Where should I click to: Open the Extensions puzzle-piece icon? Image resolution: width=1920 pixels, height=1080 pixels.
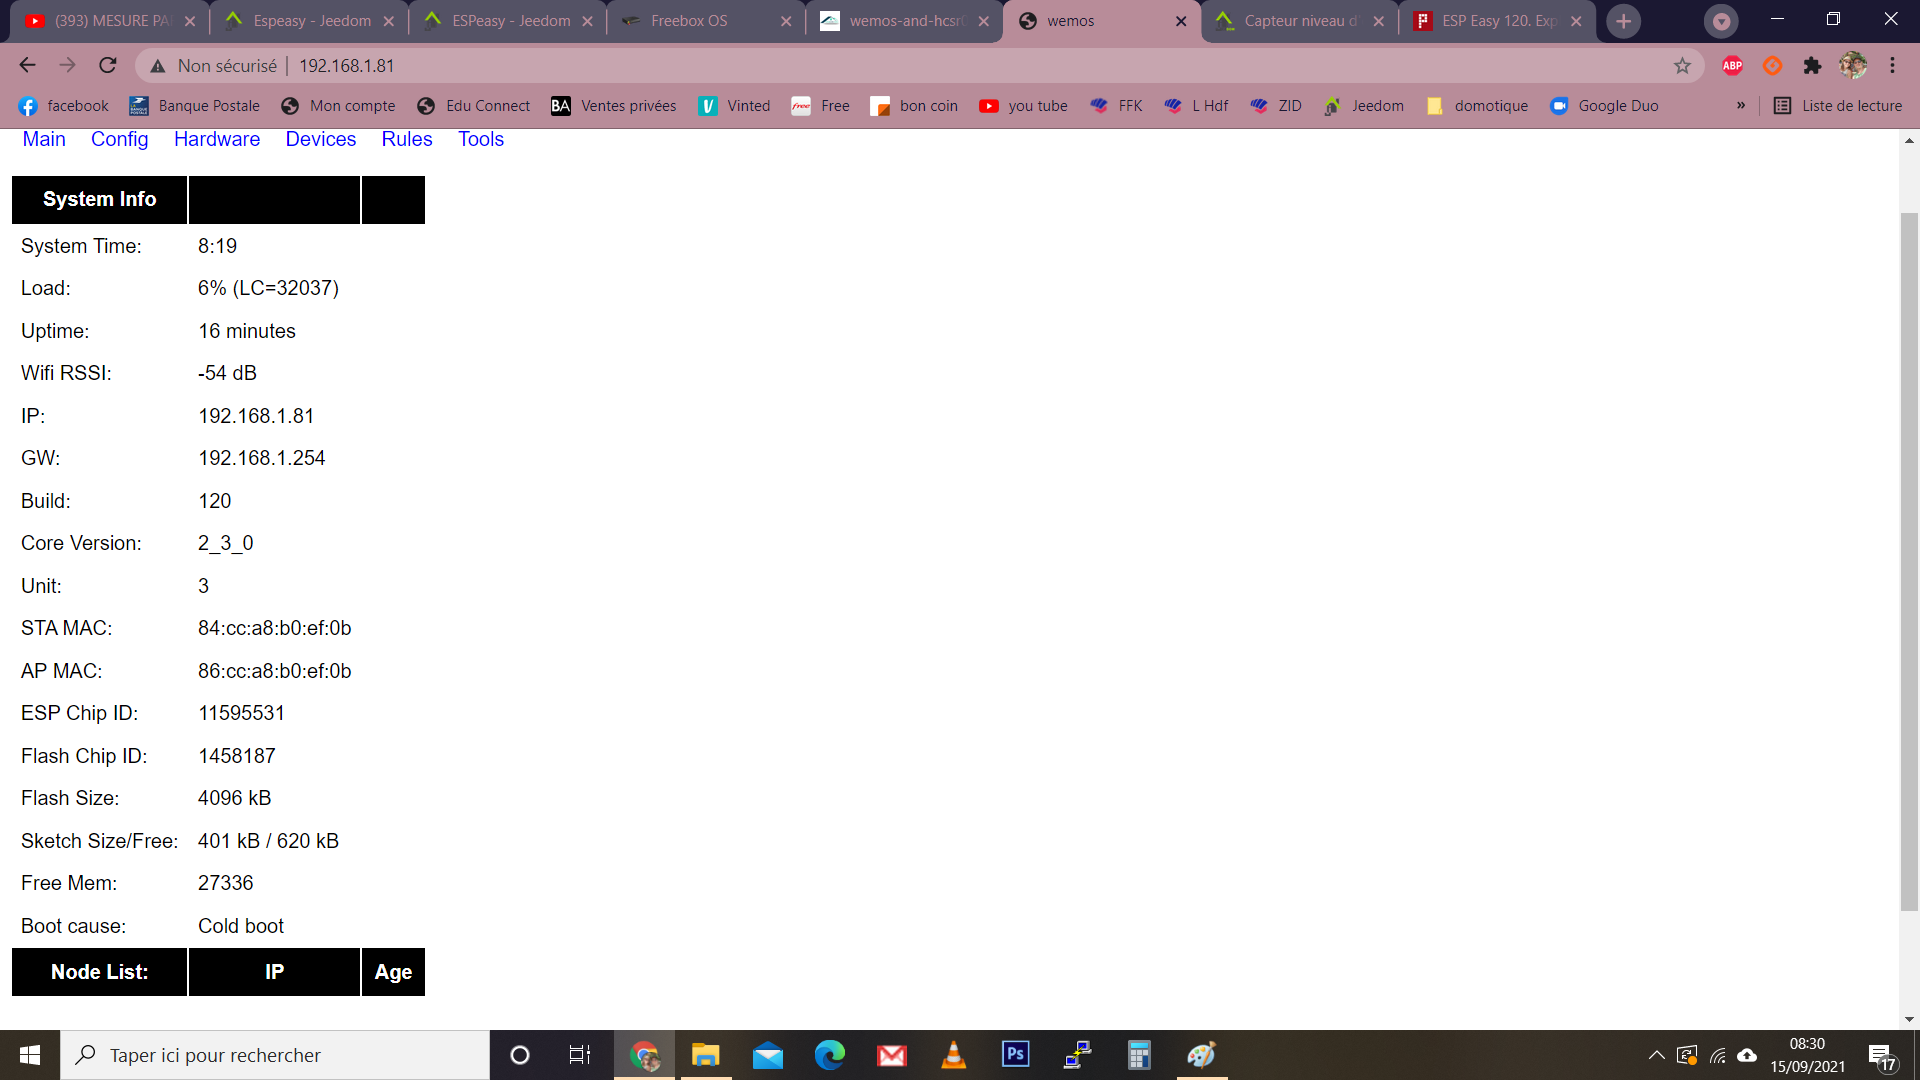coord(1812,65)
